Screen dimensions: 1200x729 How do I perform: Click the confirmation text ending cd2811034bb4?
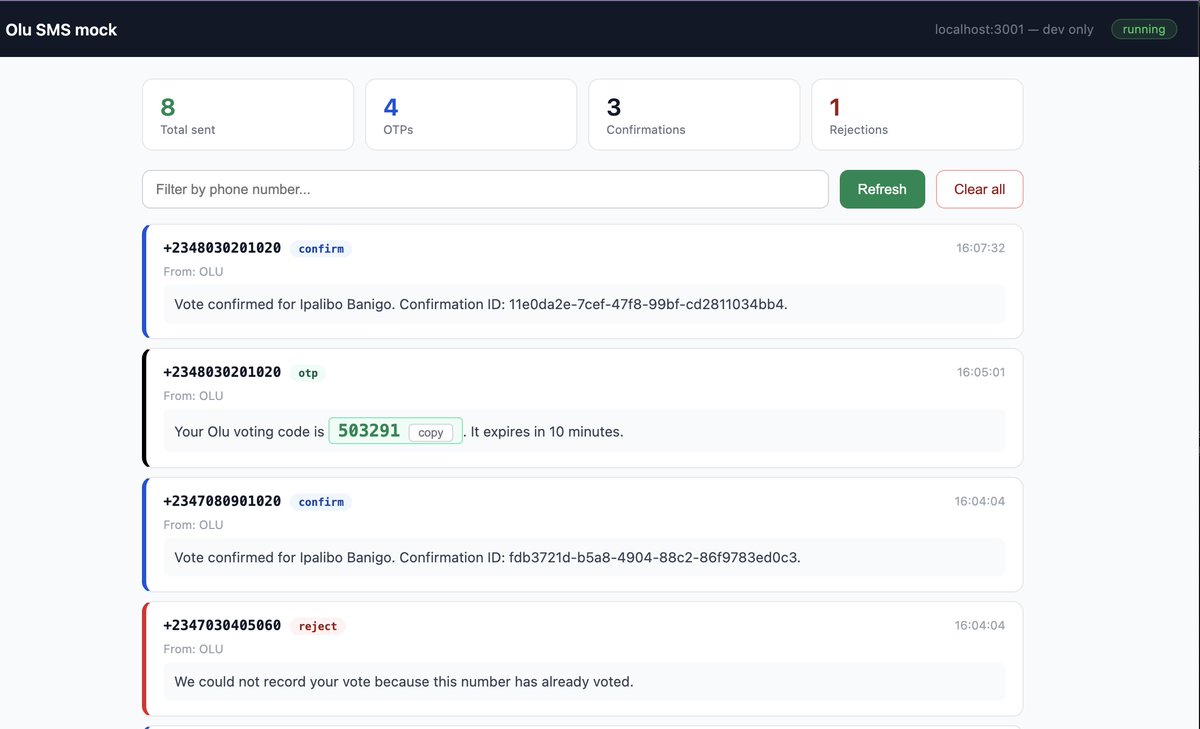pos(481,304)
